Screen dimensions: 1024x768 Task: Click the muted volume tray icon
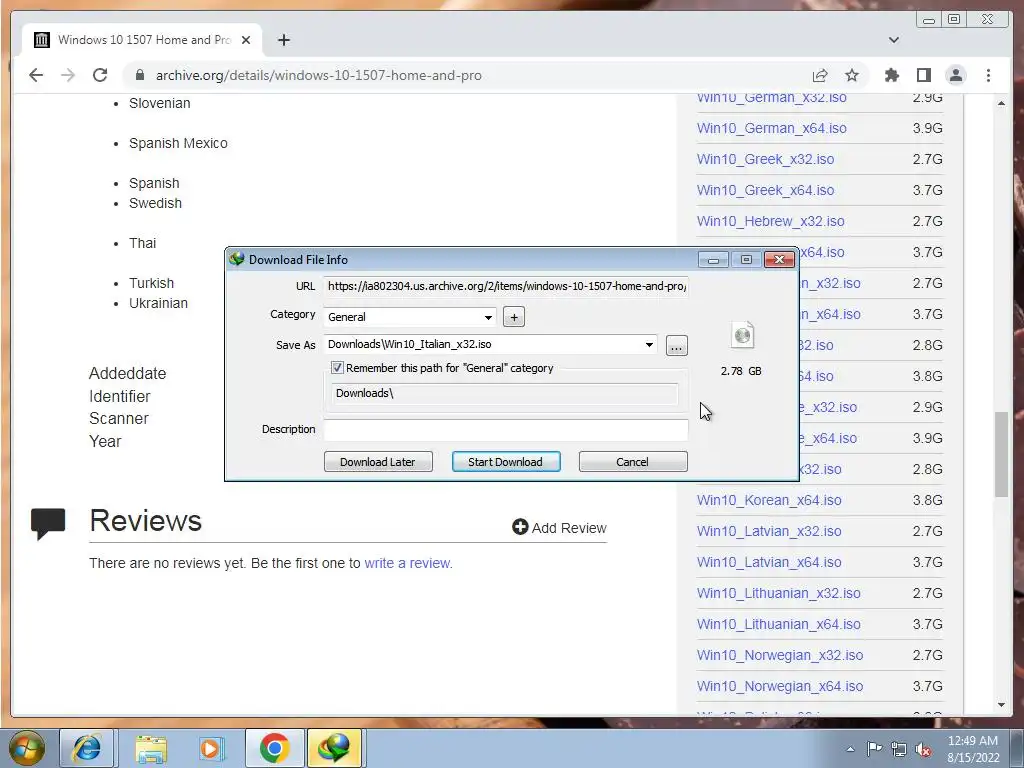[923, 749]
